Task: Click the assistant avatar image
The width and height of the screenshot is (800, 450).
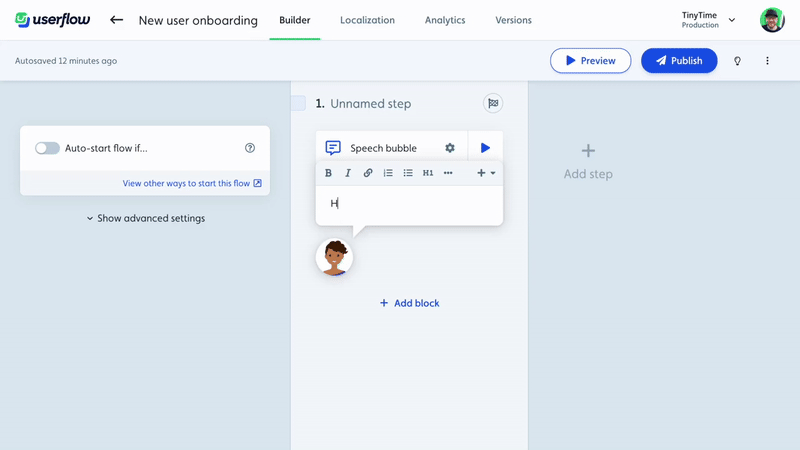Action: [334, 258]
